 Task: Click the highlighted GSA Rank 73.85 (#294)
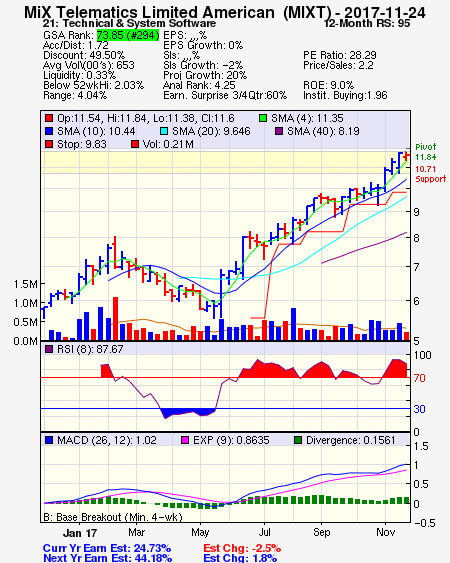[x=128, y=35]
